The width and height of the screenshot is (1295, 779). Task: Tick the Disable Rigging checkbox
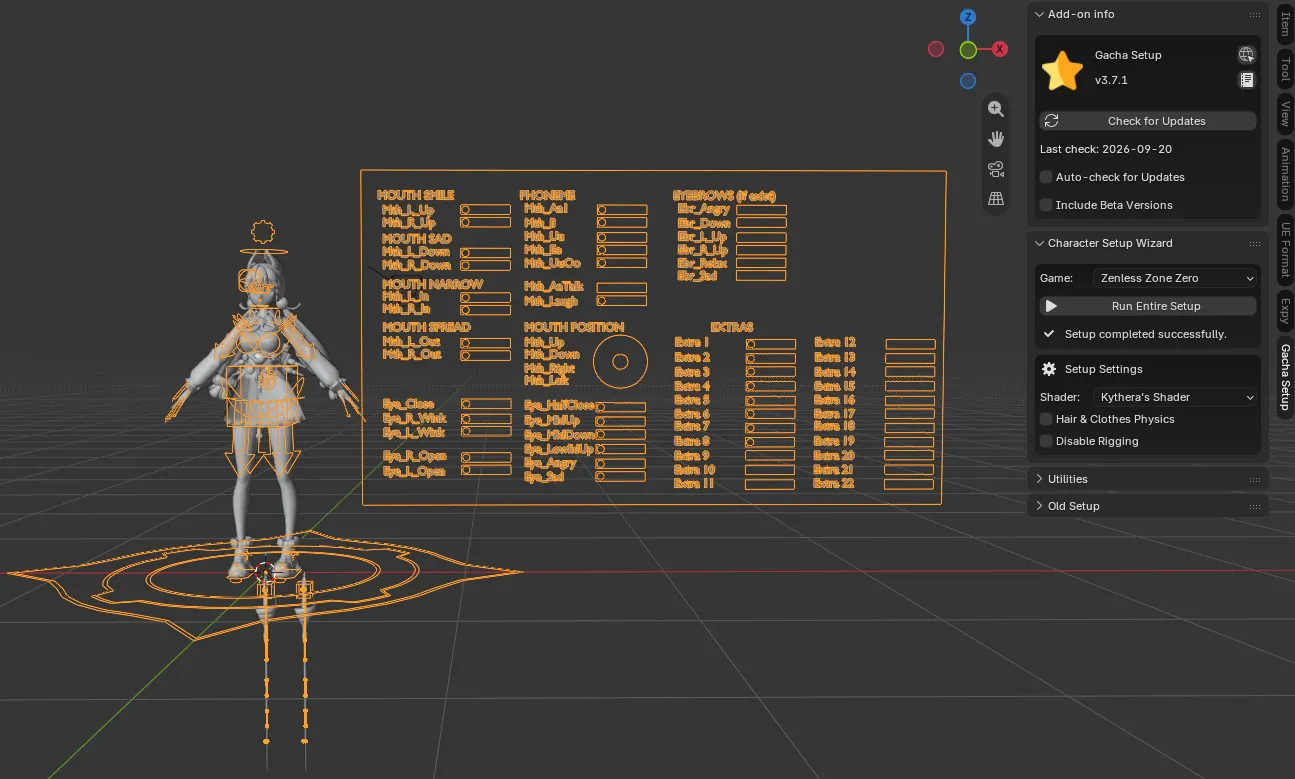click(x=1046, y=441)
